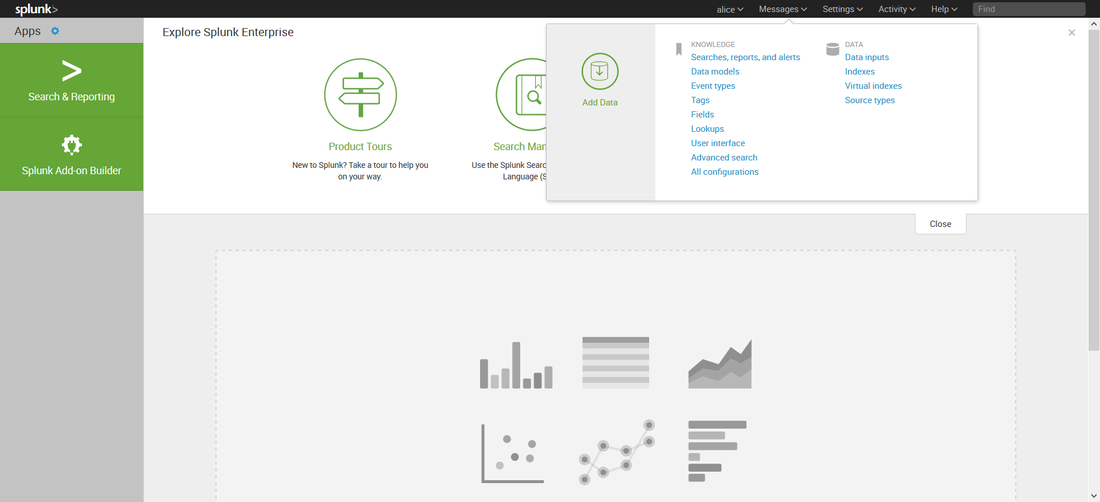
Task: Open the Activity dropdown
Action: tap(897, 9)
